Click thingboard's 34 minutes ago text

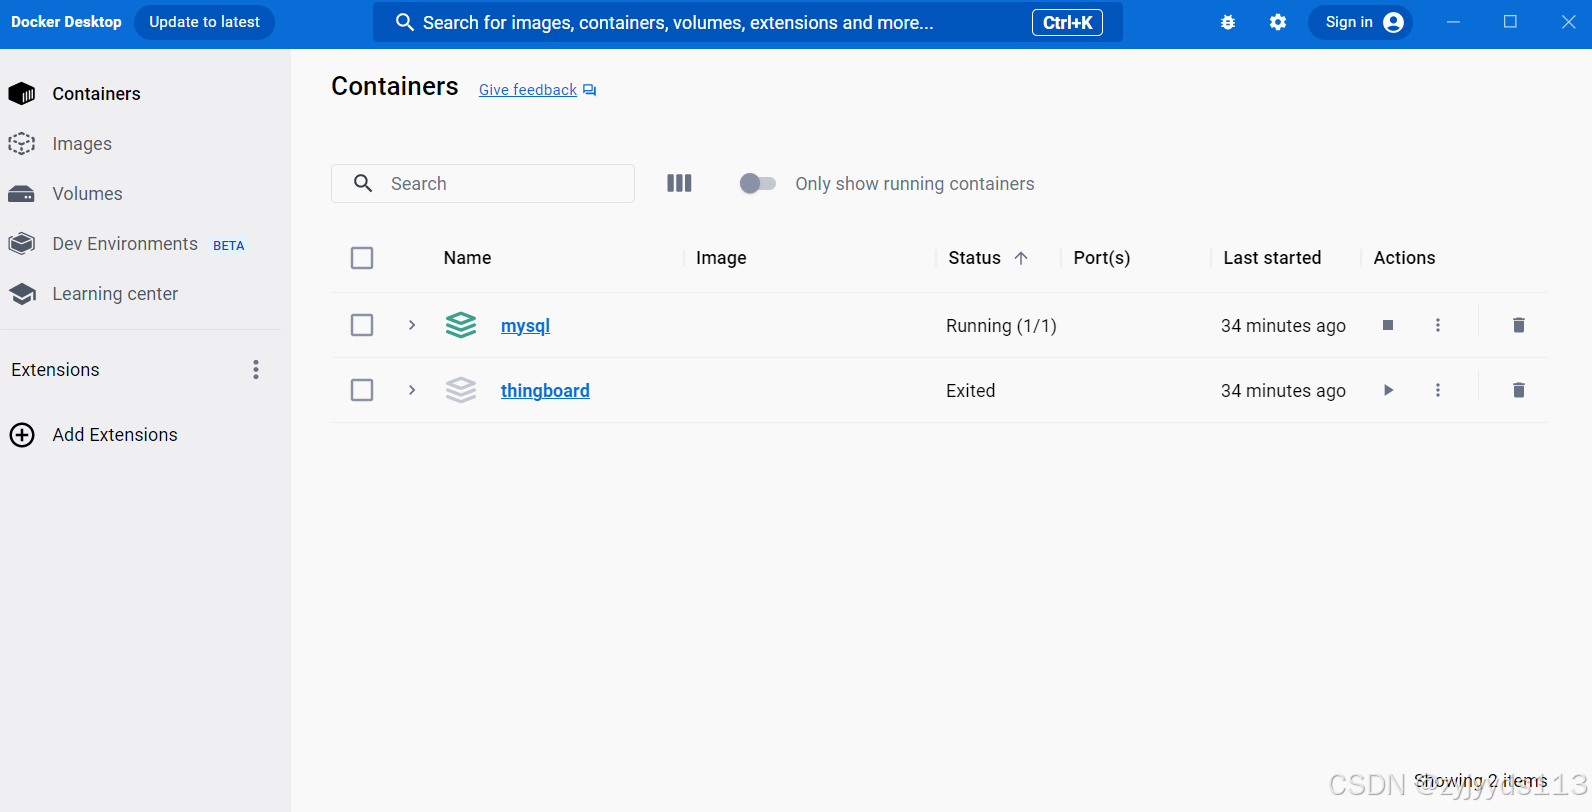pyautogui.click(x=1283, y=391)
